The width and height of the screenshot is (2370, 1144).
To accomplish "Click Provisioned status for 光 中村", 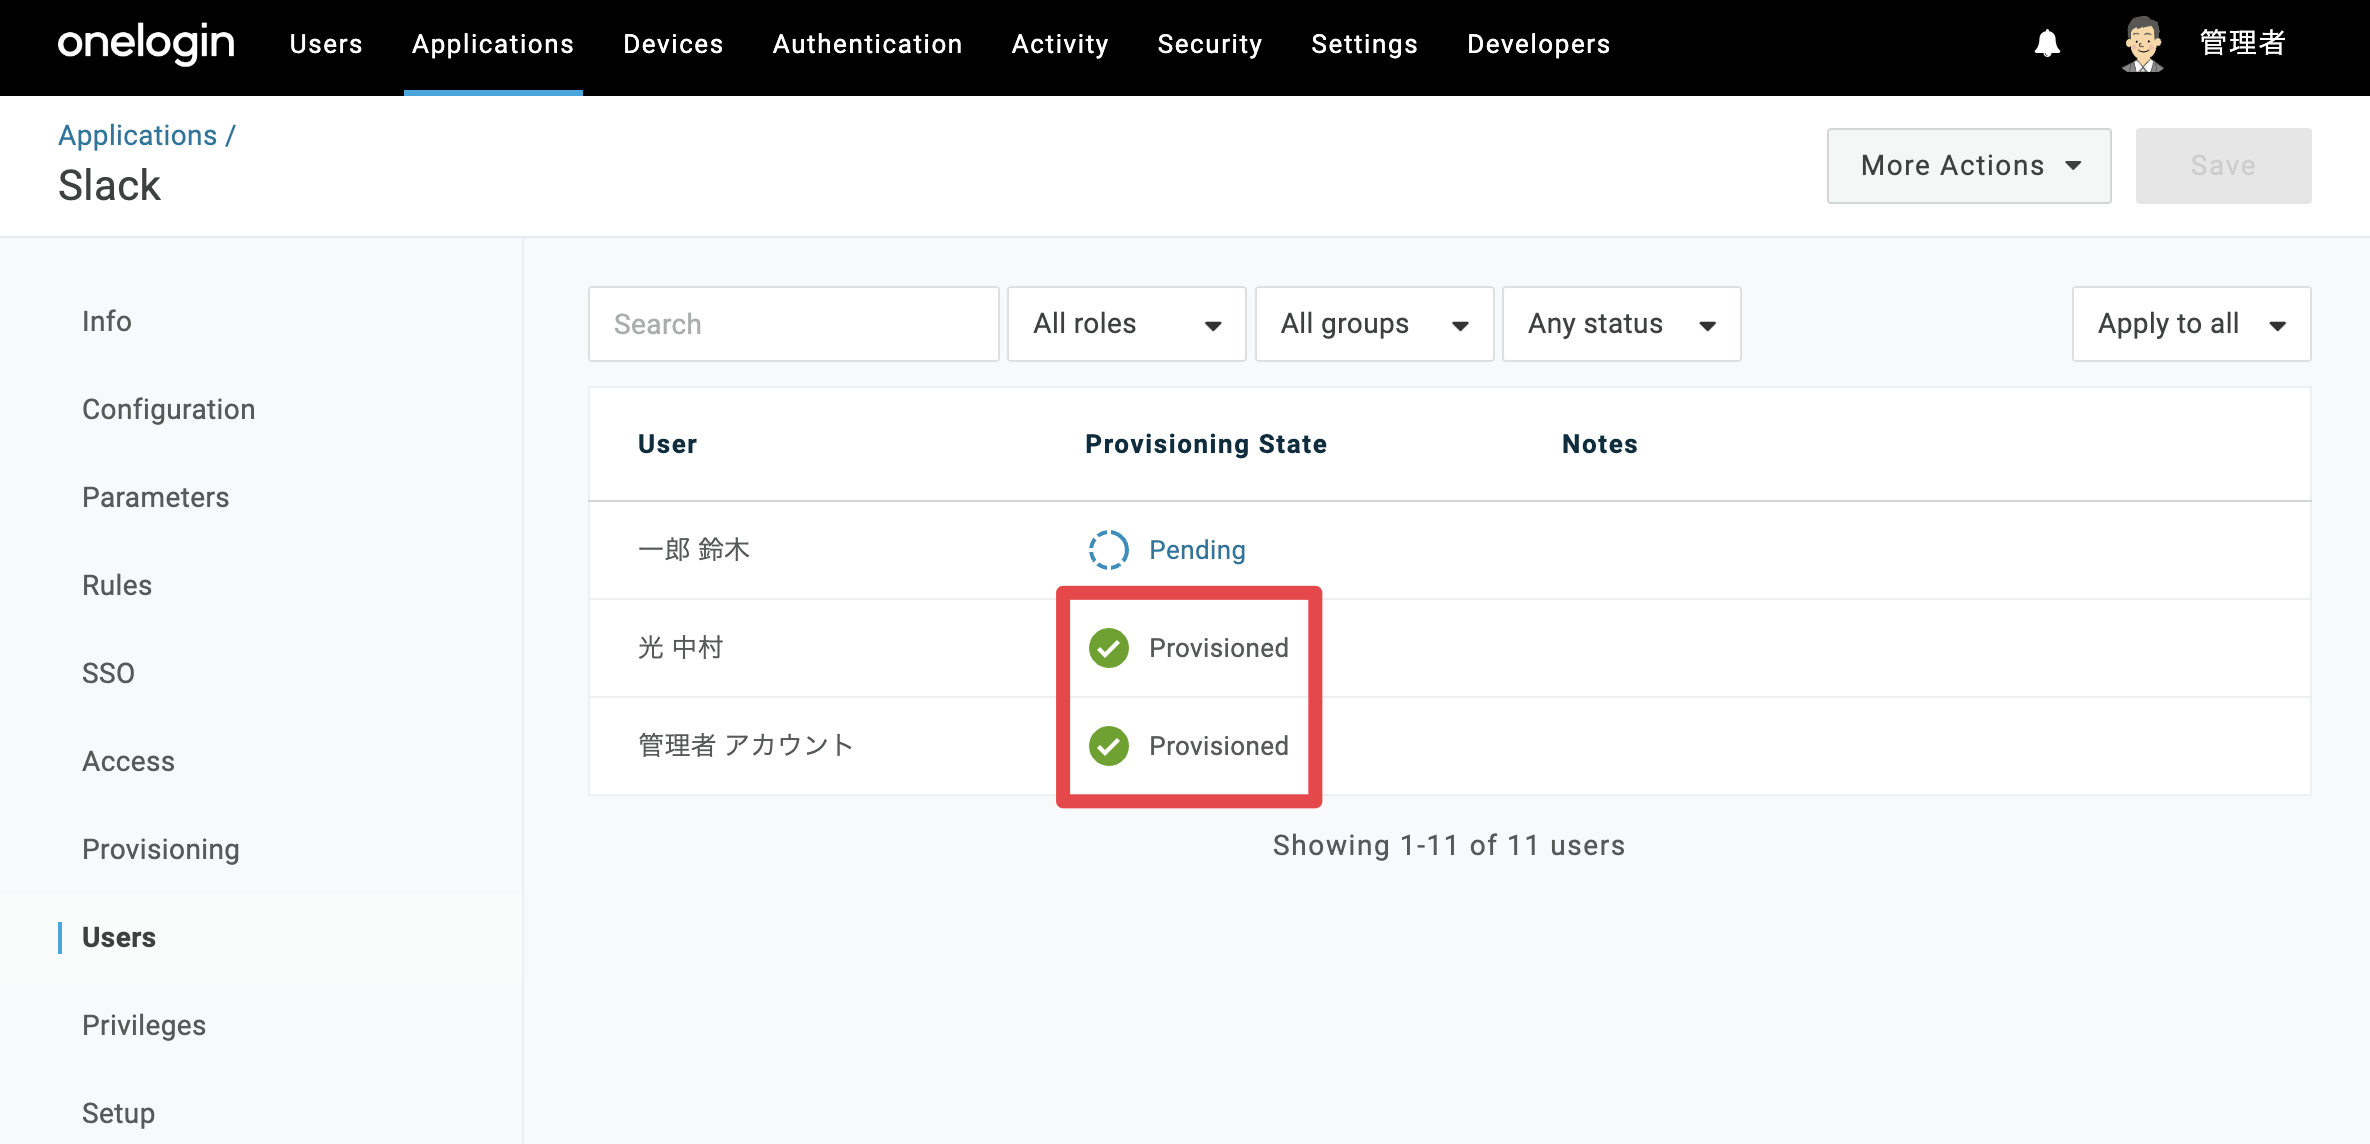I will pyautogui.click(x=1218, y=648).
